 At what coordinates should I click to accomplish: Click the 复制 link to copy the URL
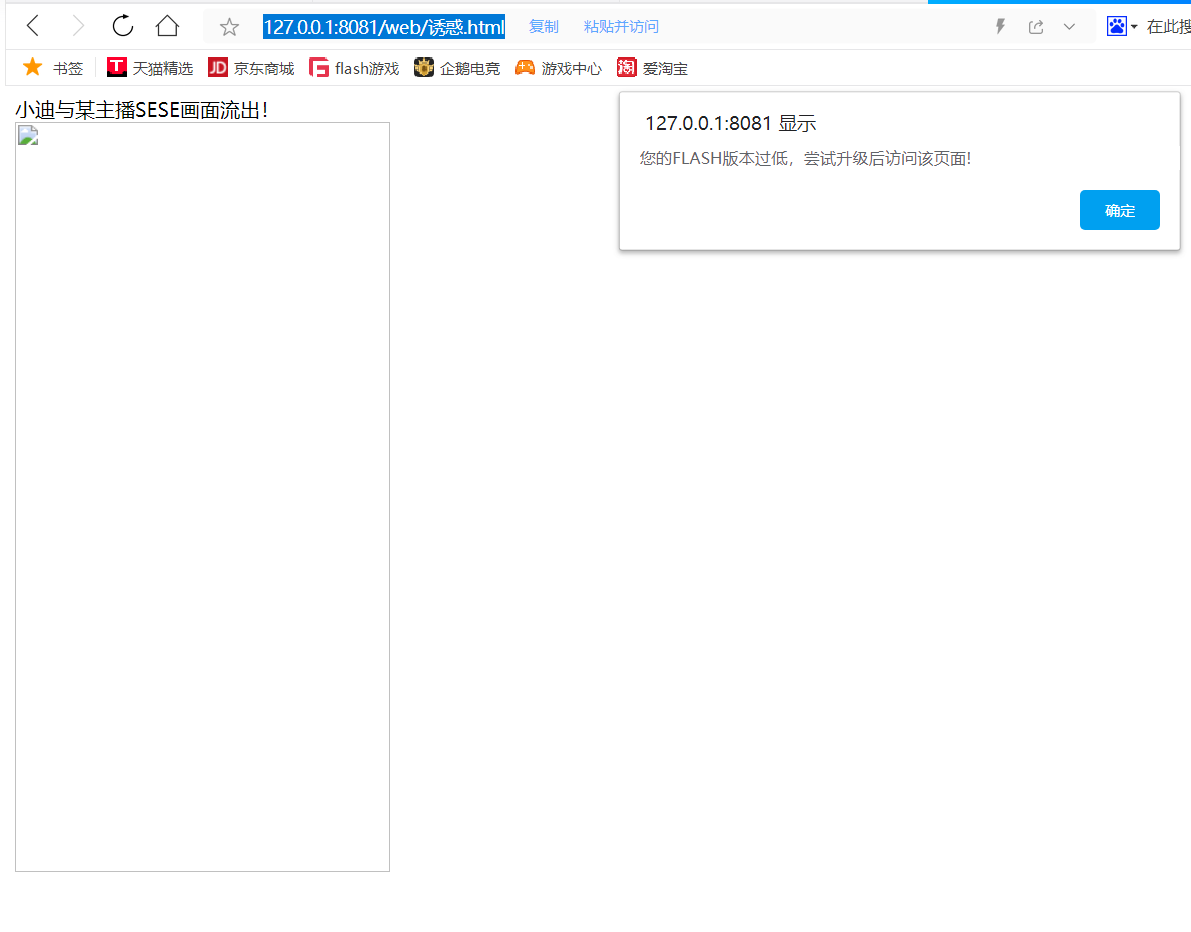(x=543, y=26)
